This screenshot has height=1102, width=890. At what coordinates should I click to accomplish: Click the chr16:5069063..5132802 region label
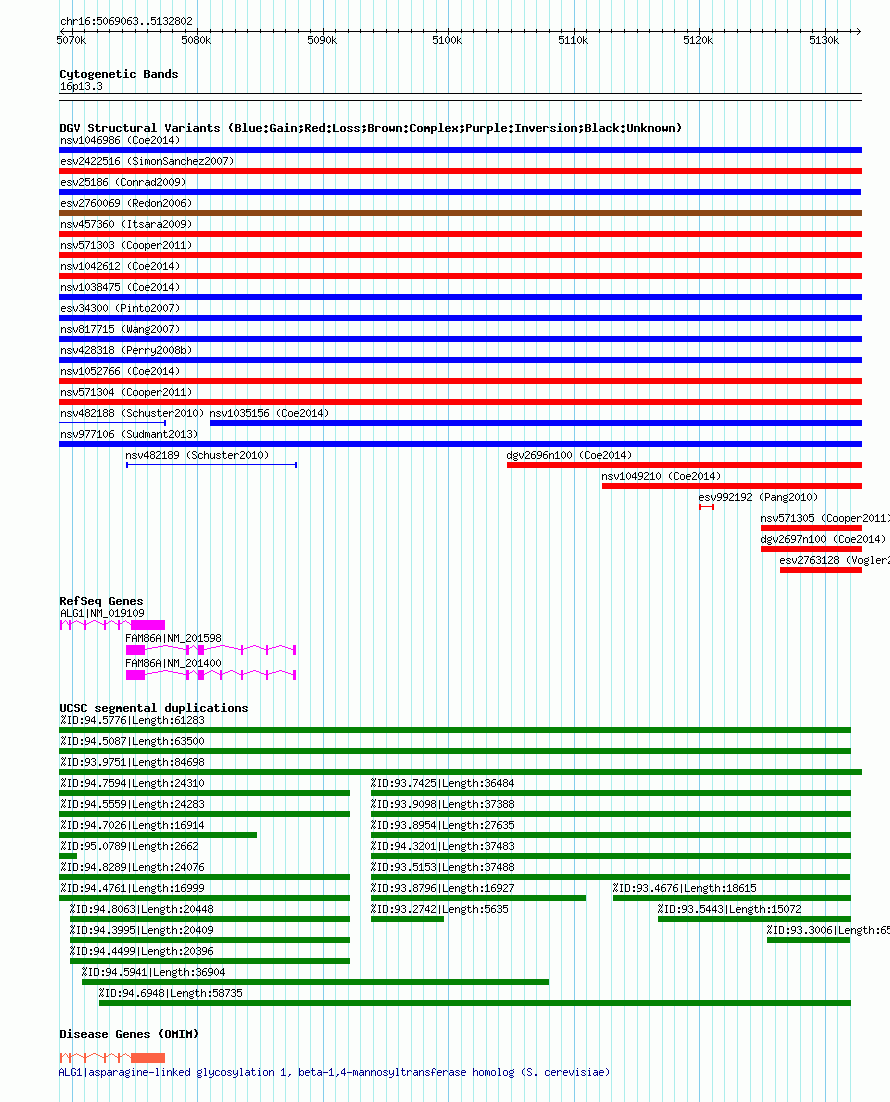tap(126, 21)
